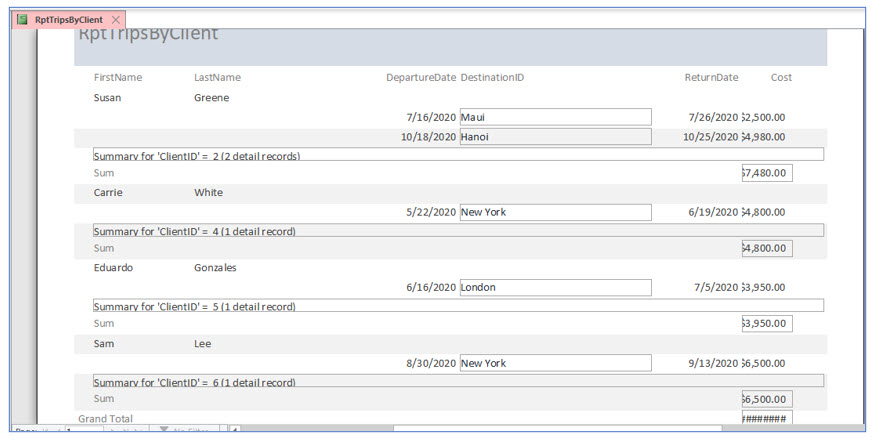Click departure date 7/16/2020
The height and width of the screenshot is (442, 876).
pos(431,117)
